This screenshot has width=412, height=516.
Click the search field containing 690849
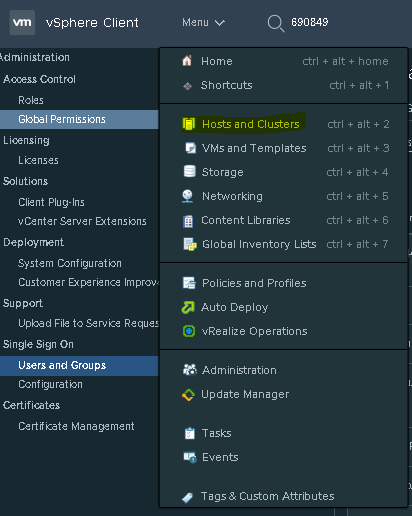pyautogui.click(x=310, y=22)
